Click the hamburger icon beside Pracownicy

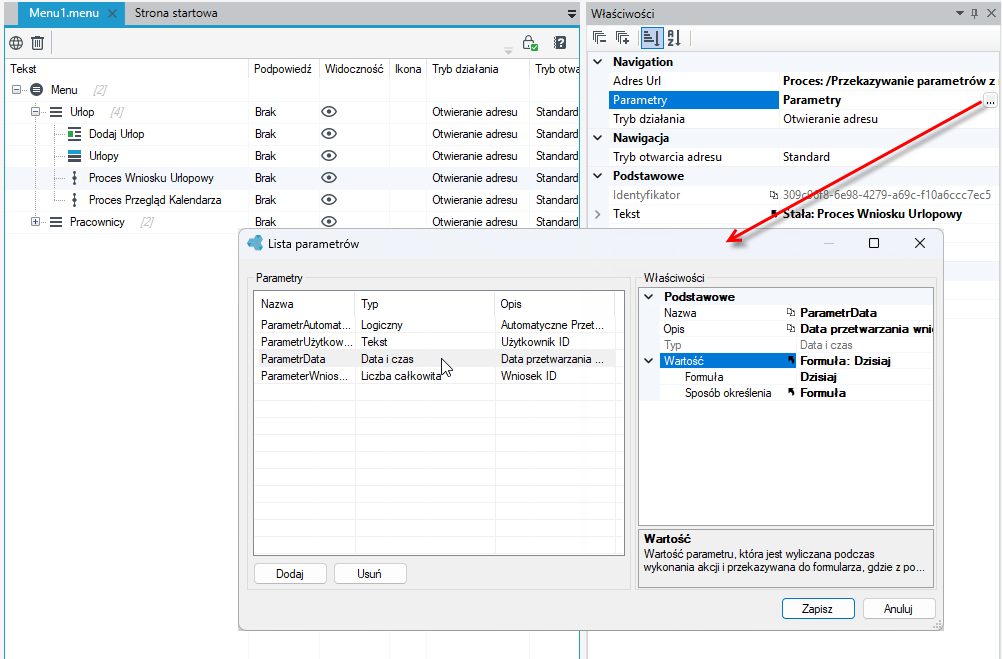point(56,222)
